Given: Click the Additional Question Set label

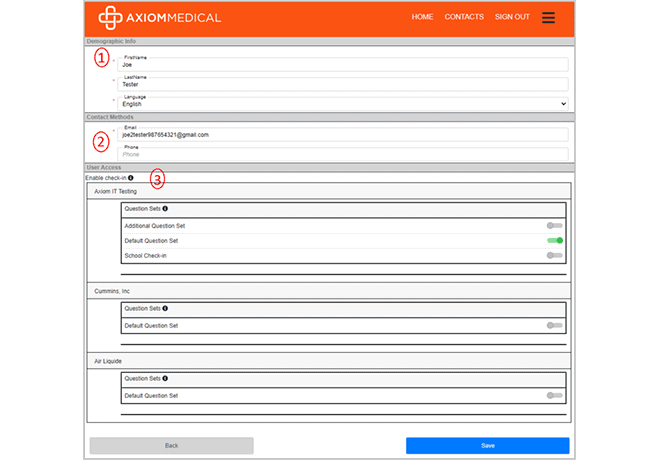Looking at the screenshot, I should pos(154,226).
